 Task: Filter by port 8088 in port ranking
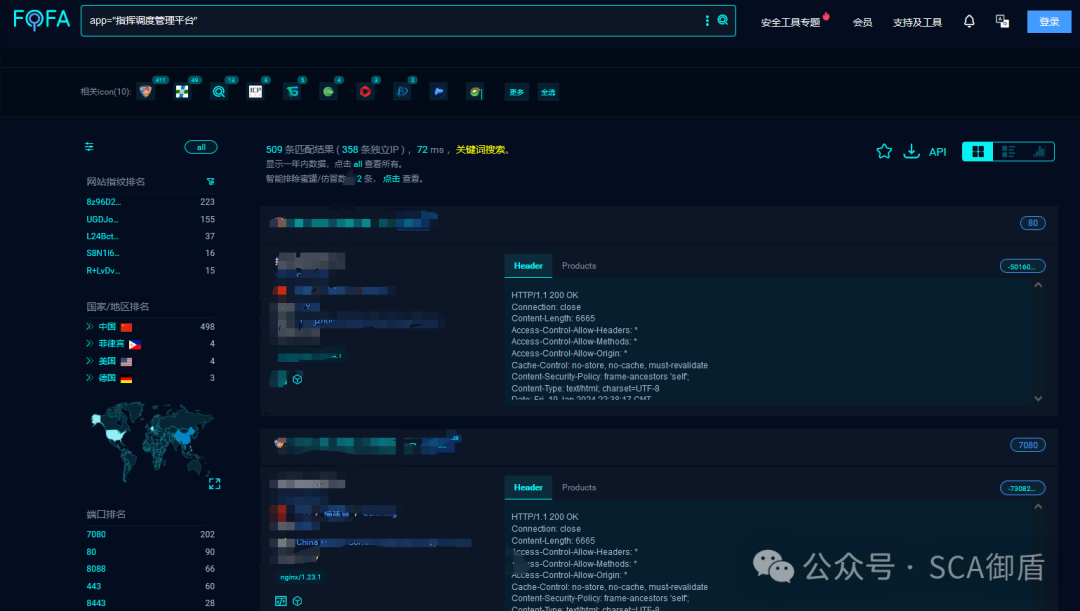click(x=96, y=569)
